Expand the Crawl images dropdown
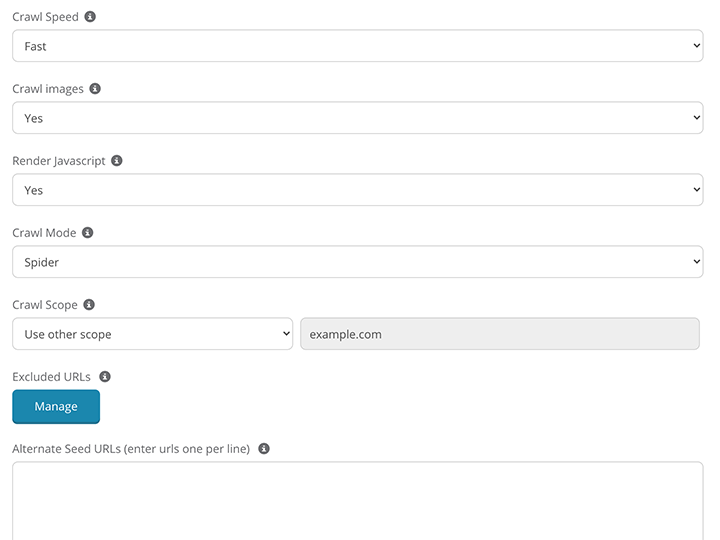Viewport: 720px width, 540px height. (357, 118)
